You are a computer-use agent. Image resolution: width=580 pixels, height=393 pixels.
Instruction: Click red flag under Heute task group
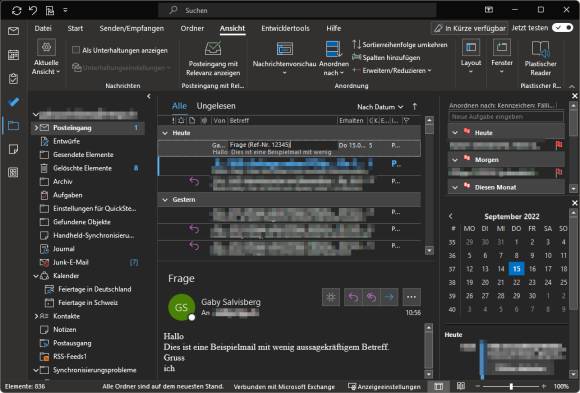click(559, 145)
